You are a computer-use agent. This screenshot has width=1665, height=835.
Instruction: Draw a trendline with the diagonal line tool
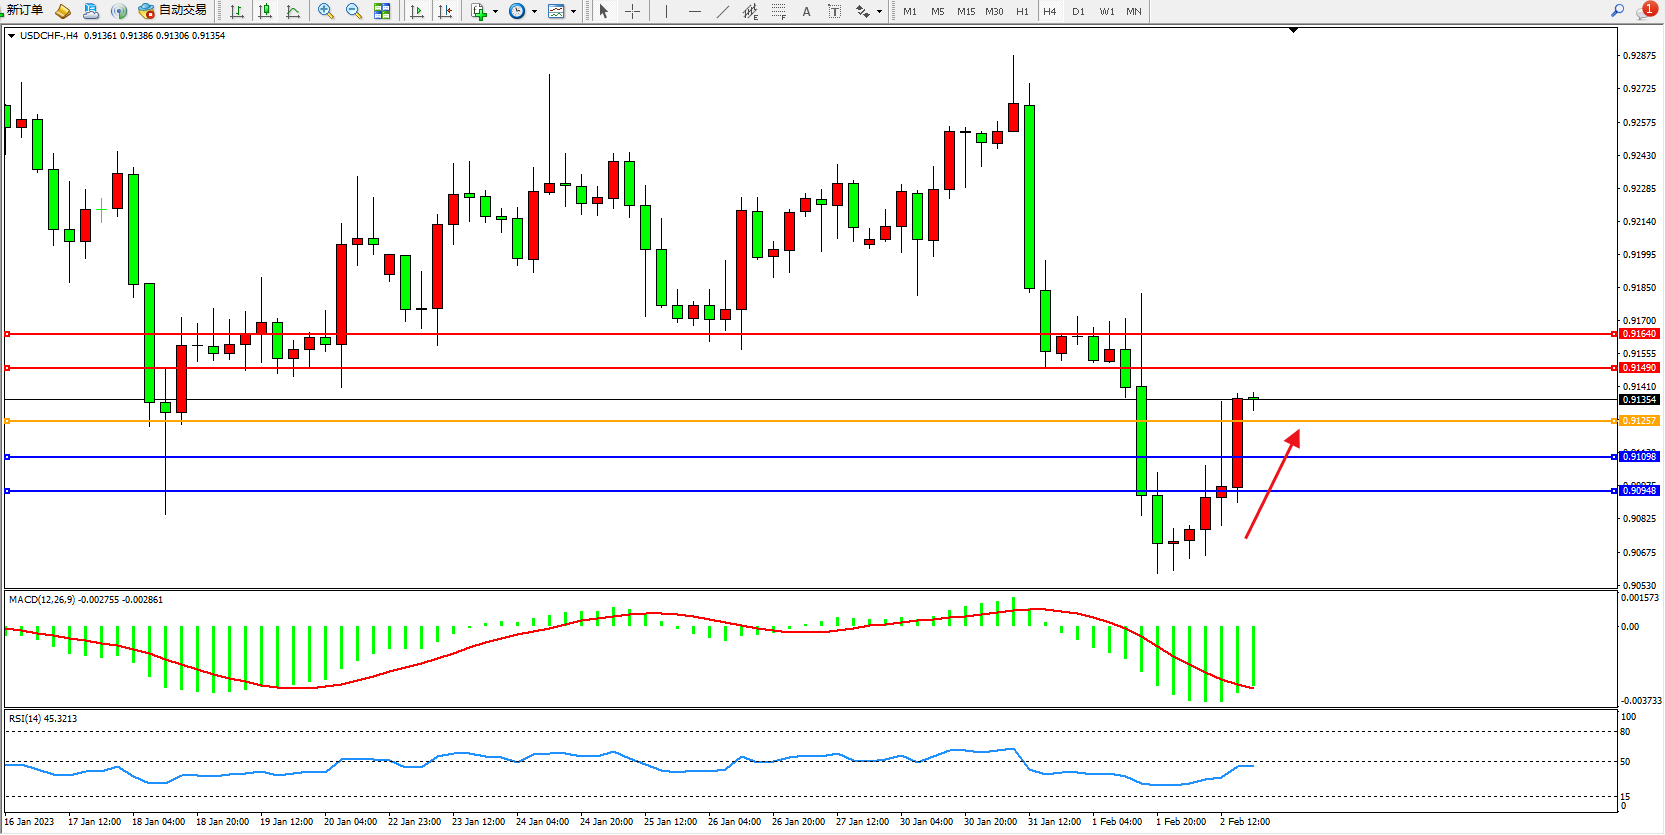[723, 11]
